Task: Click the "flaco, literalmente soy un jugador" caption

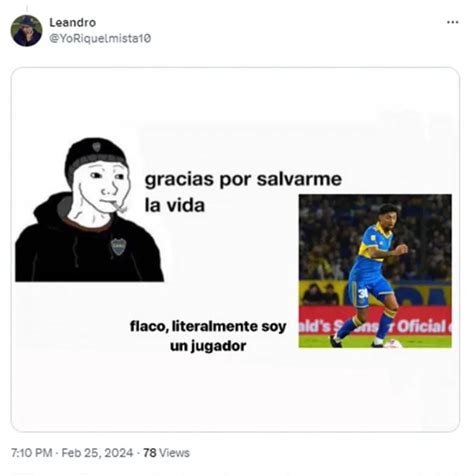Action: point(208,336)
